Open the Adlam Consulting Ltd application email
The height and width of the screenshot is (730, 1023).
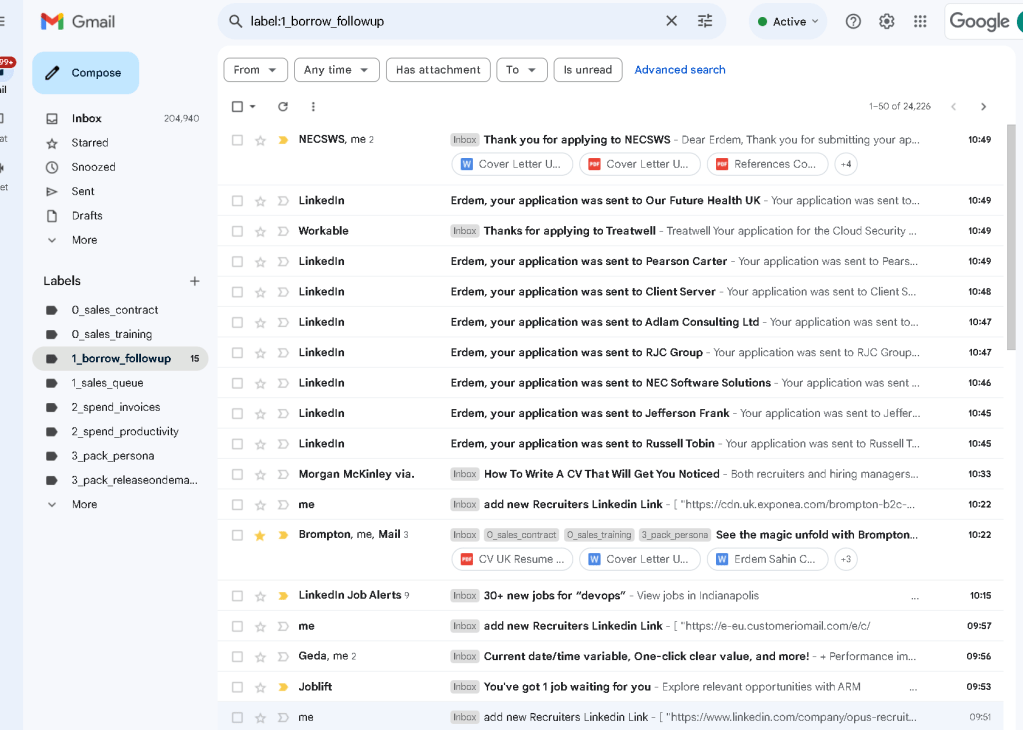pyautogui.click(x=611, y=322)
